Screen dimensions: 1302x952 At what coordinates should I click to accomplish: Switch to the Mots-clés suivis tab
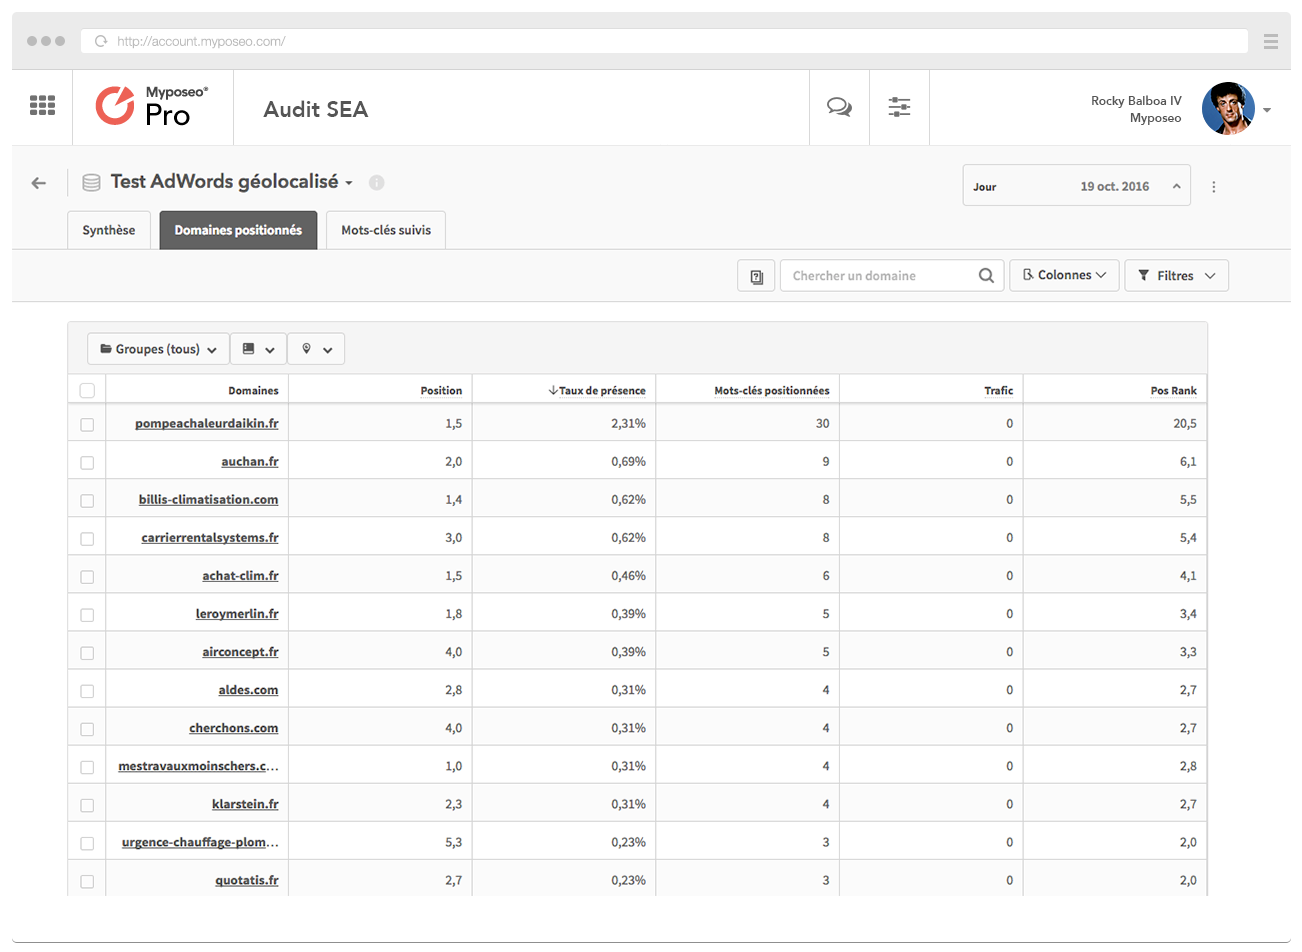[386, 230]
